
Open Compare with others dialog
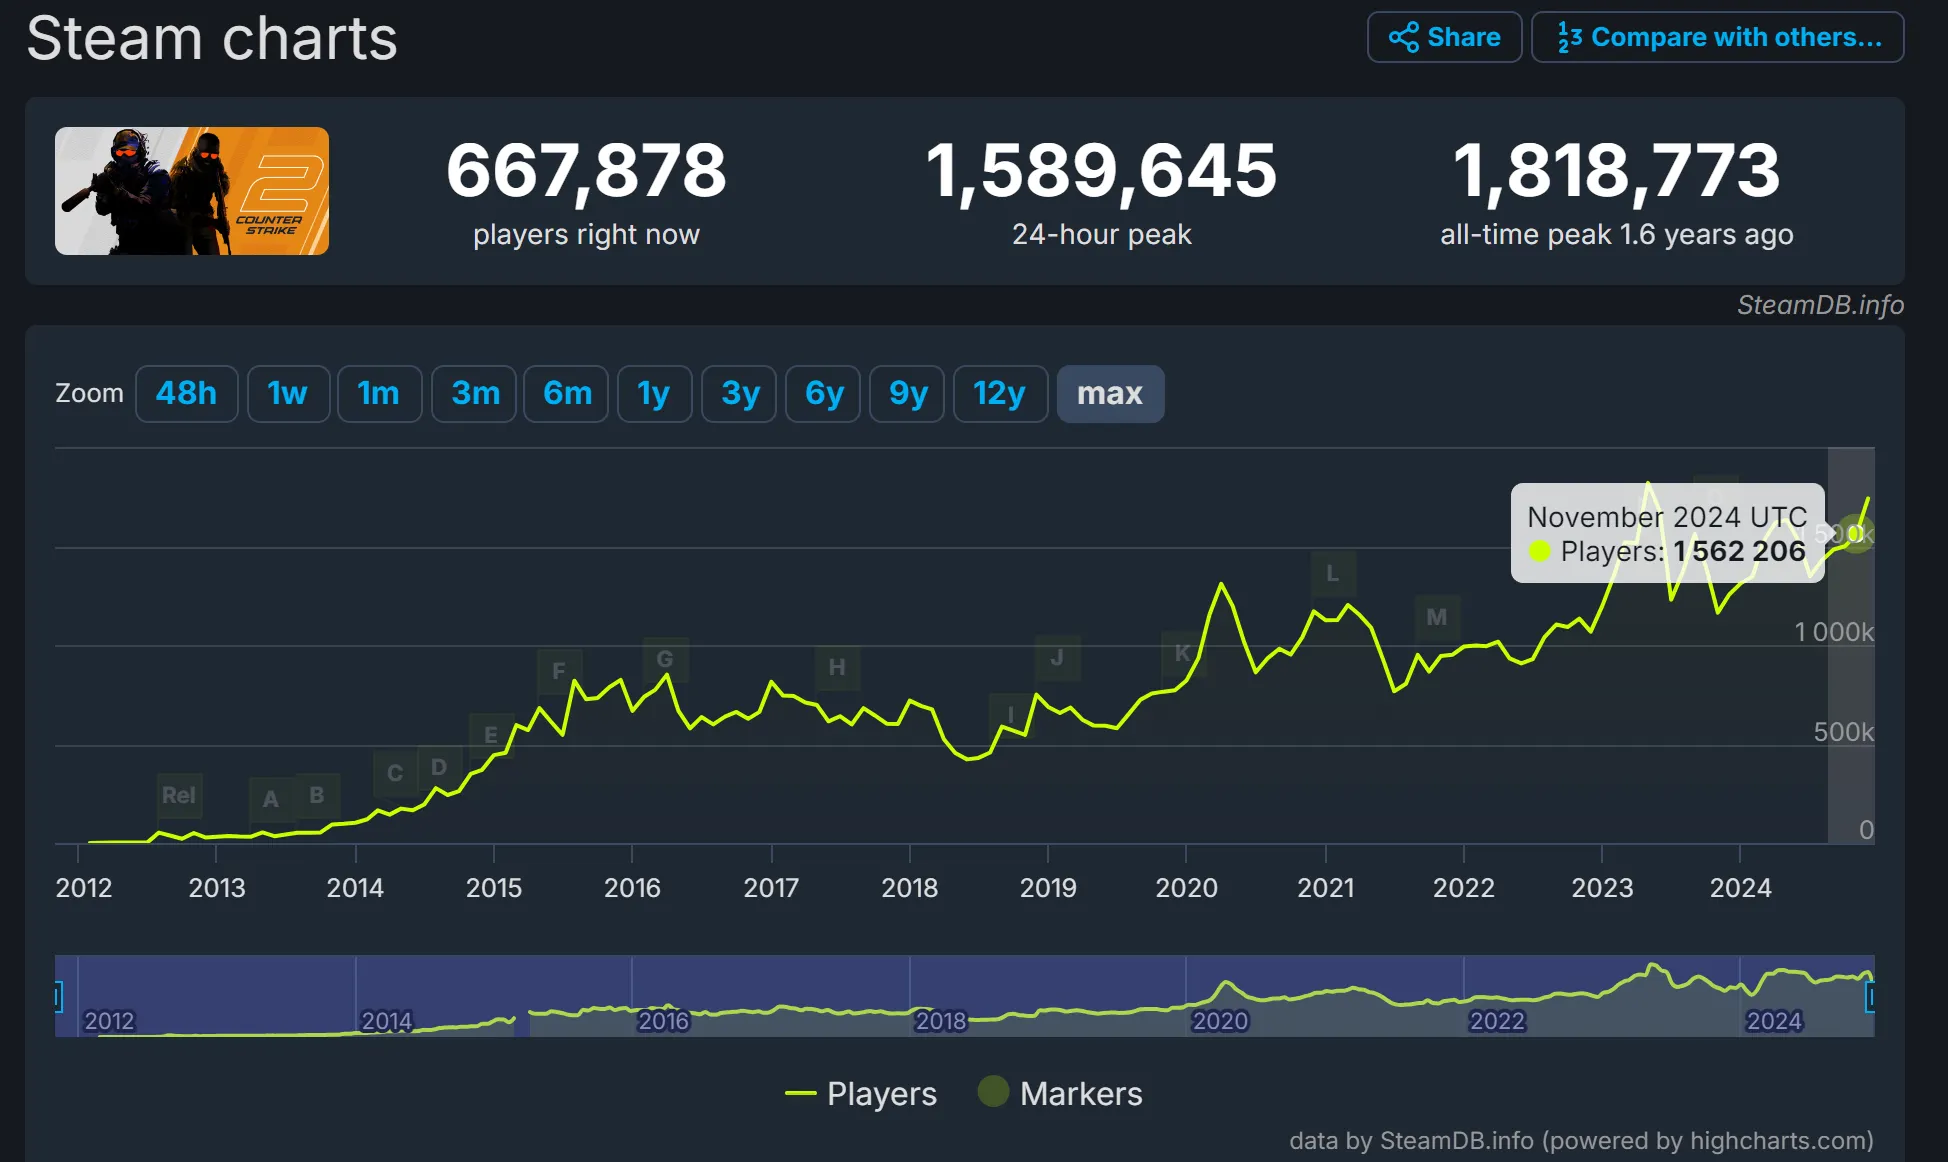pos(1717,37)
